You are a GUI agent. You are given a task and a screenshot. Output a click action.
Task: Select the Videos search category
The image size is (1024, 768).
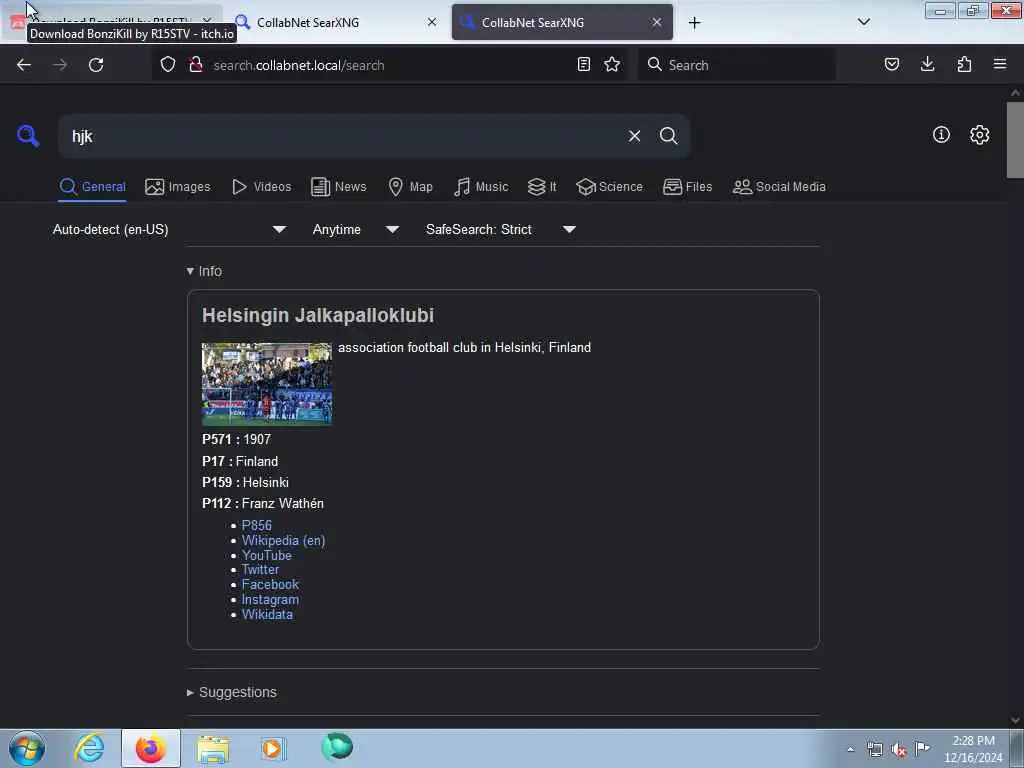pos(261,187)
